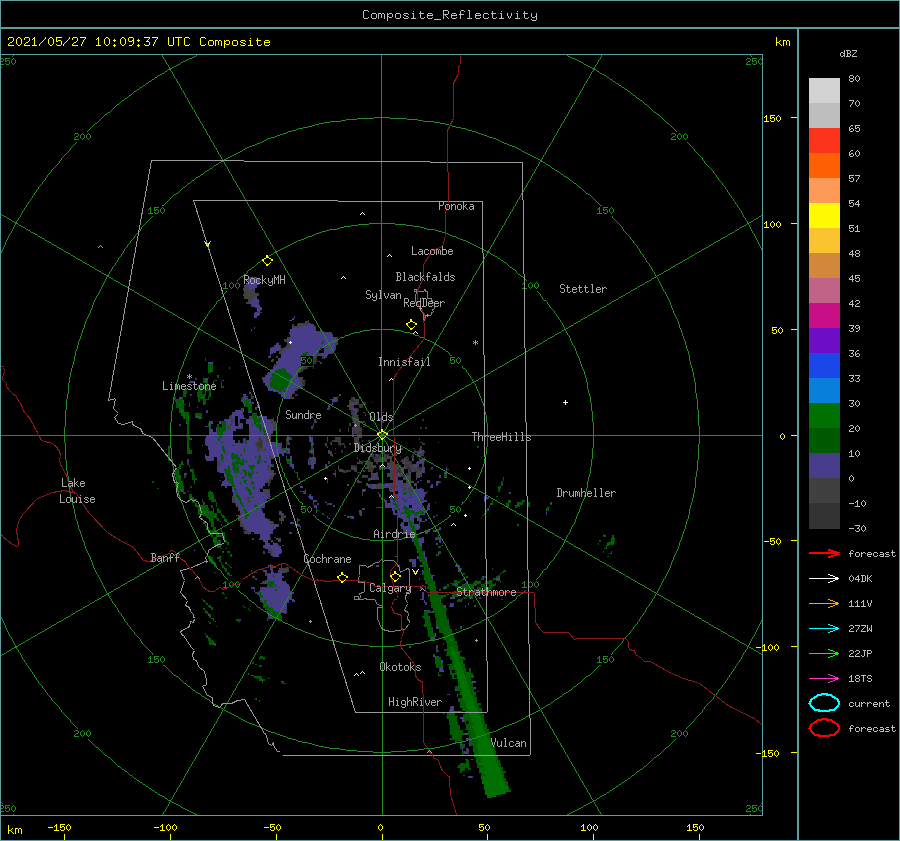
Task: Click the cyan current ellipse legend icon
Action: (x=824, y=703)
